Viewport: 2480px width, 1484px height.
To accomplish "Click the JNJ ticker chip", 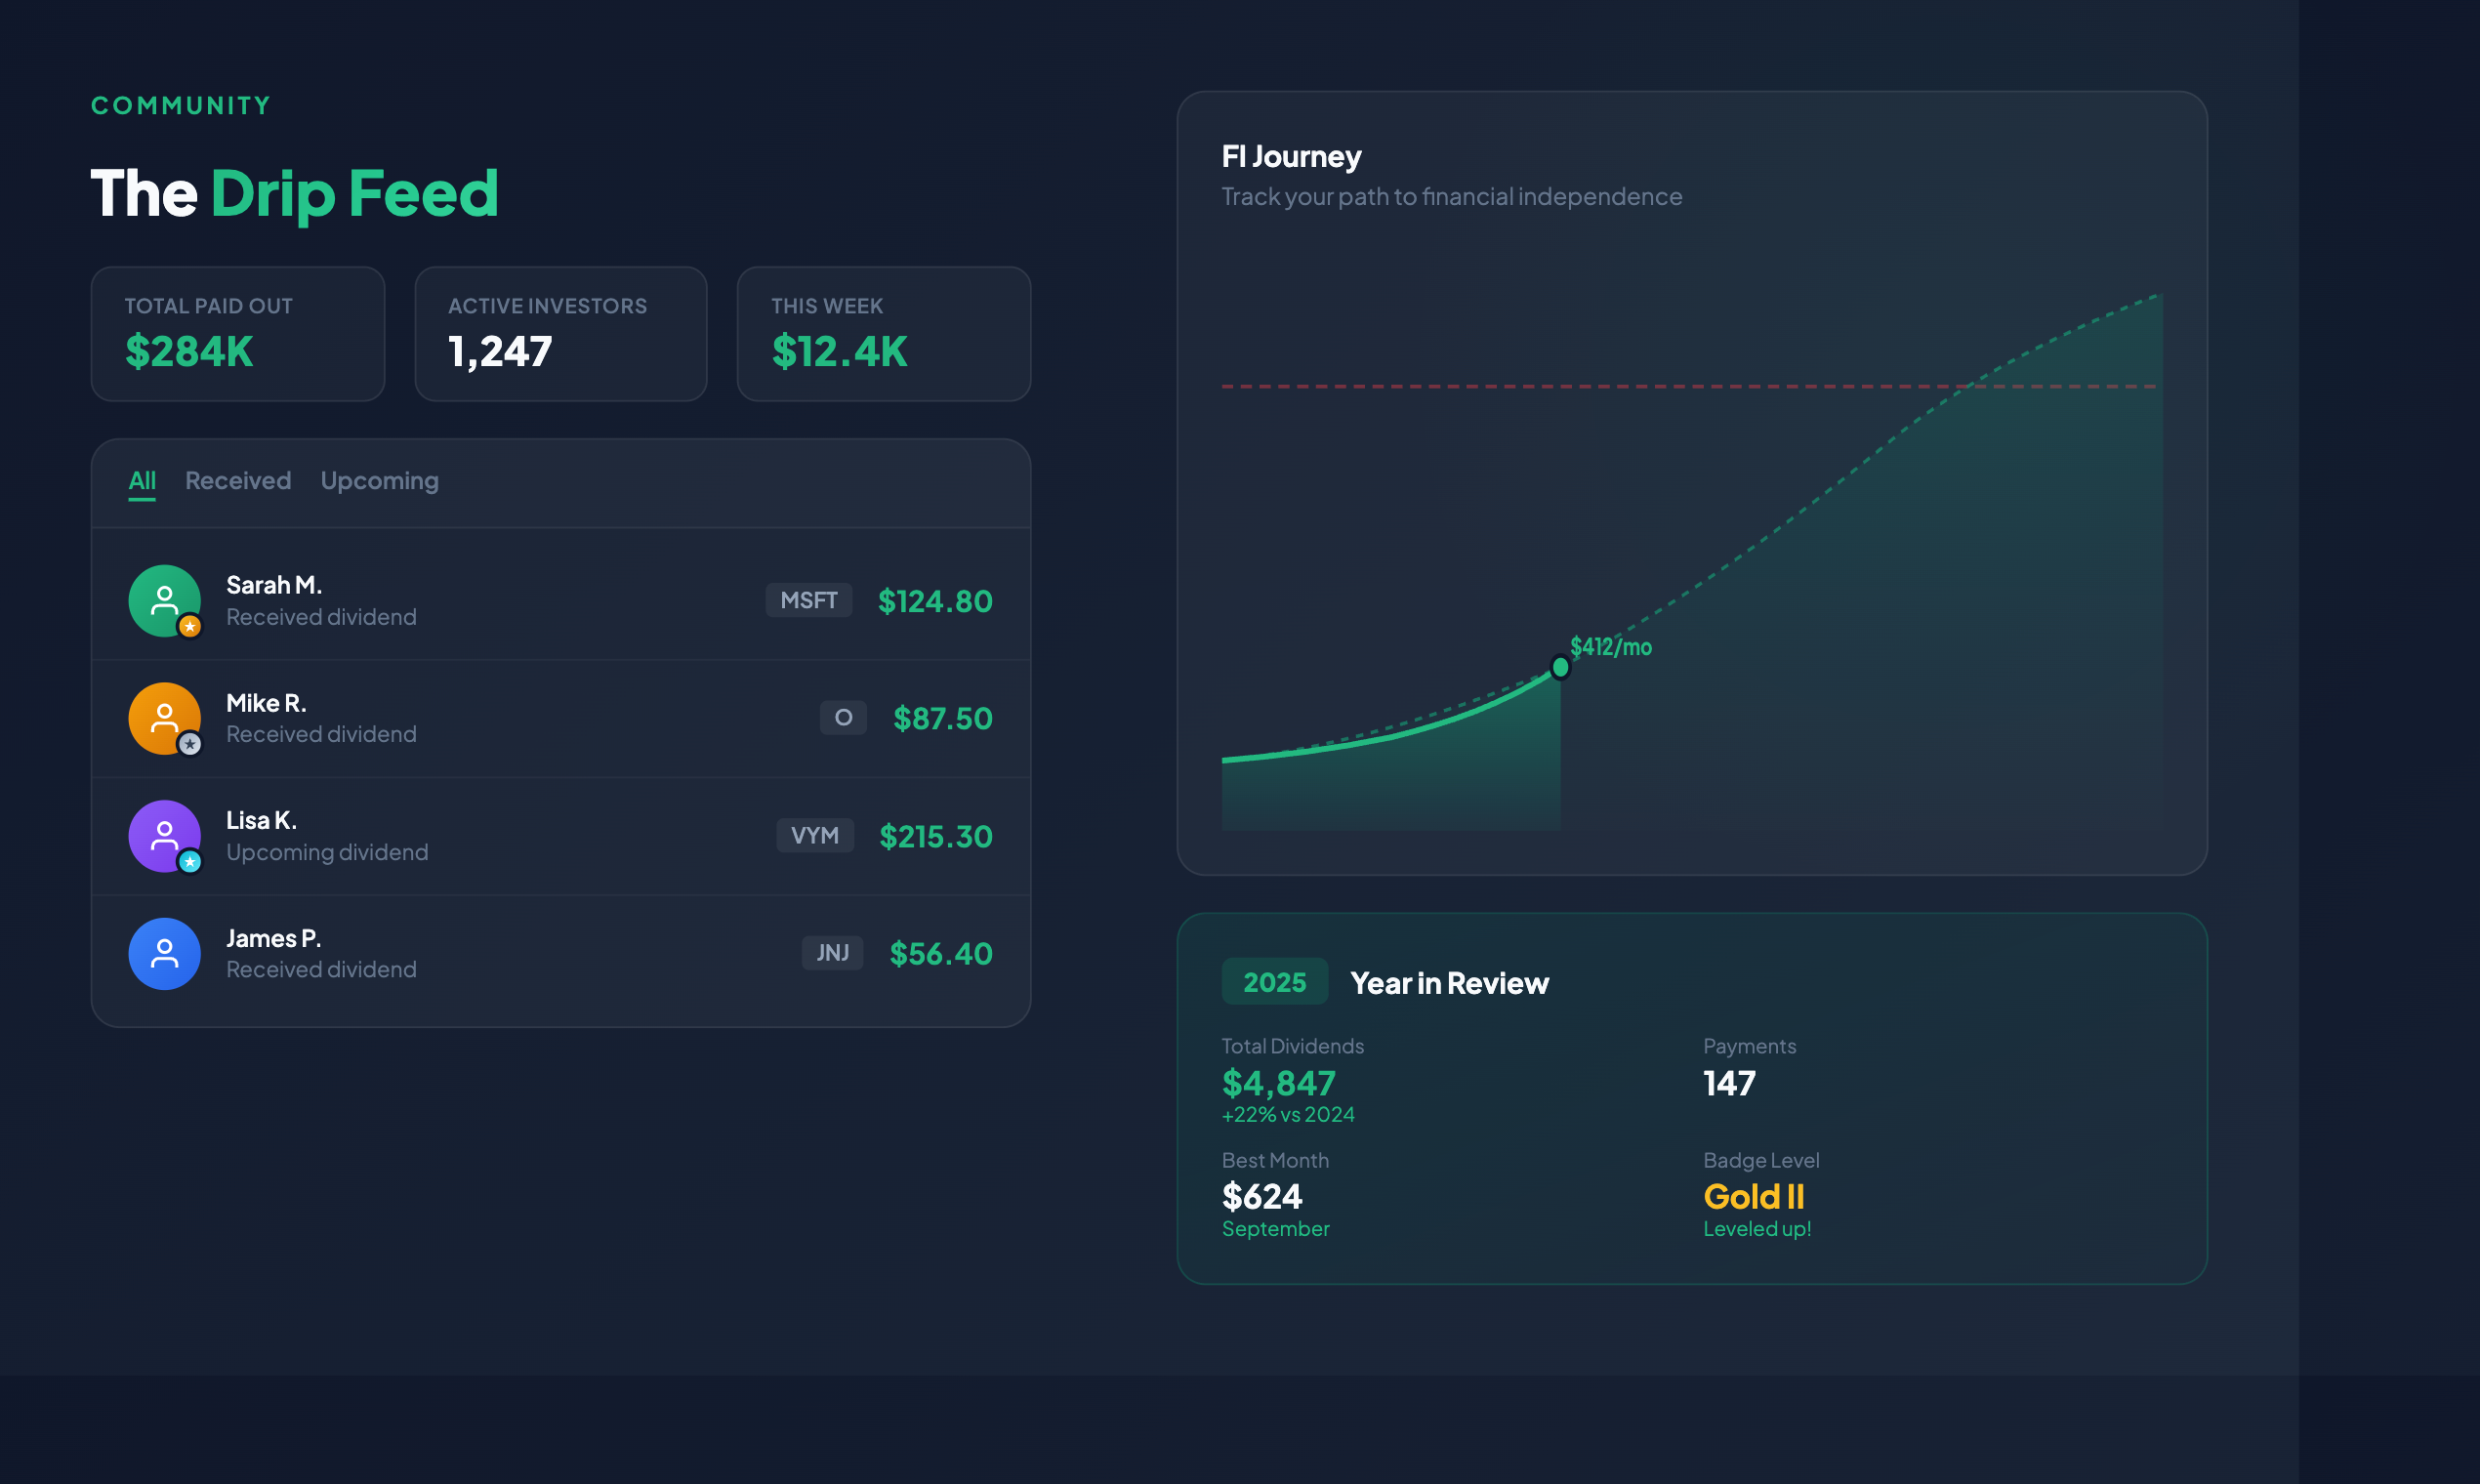I will pos(832,953).
